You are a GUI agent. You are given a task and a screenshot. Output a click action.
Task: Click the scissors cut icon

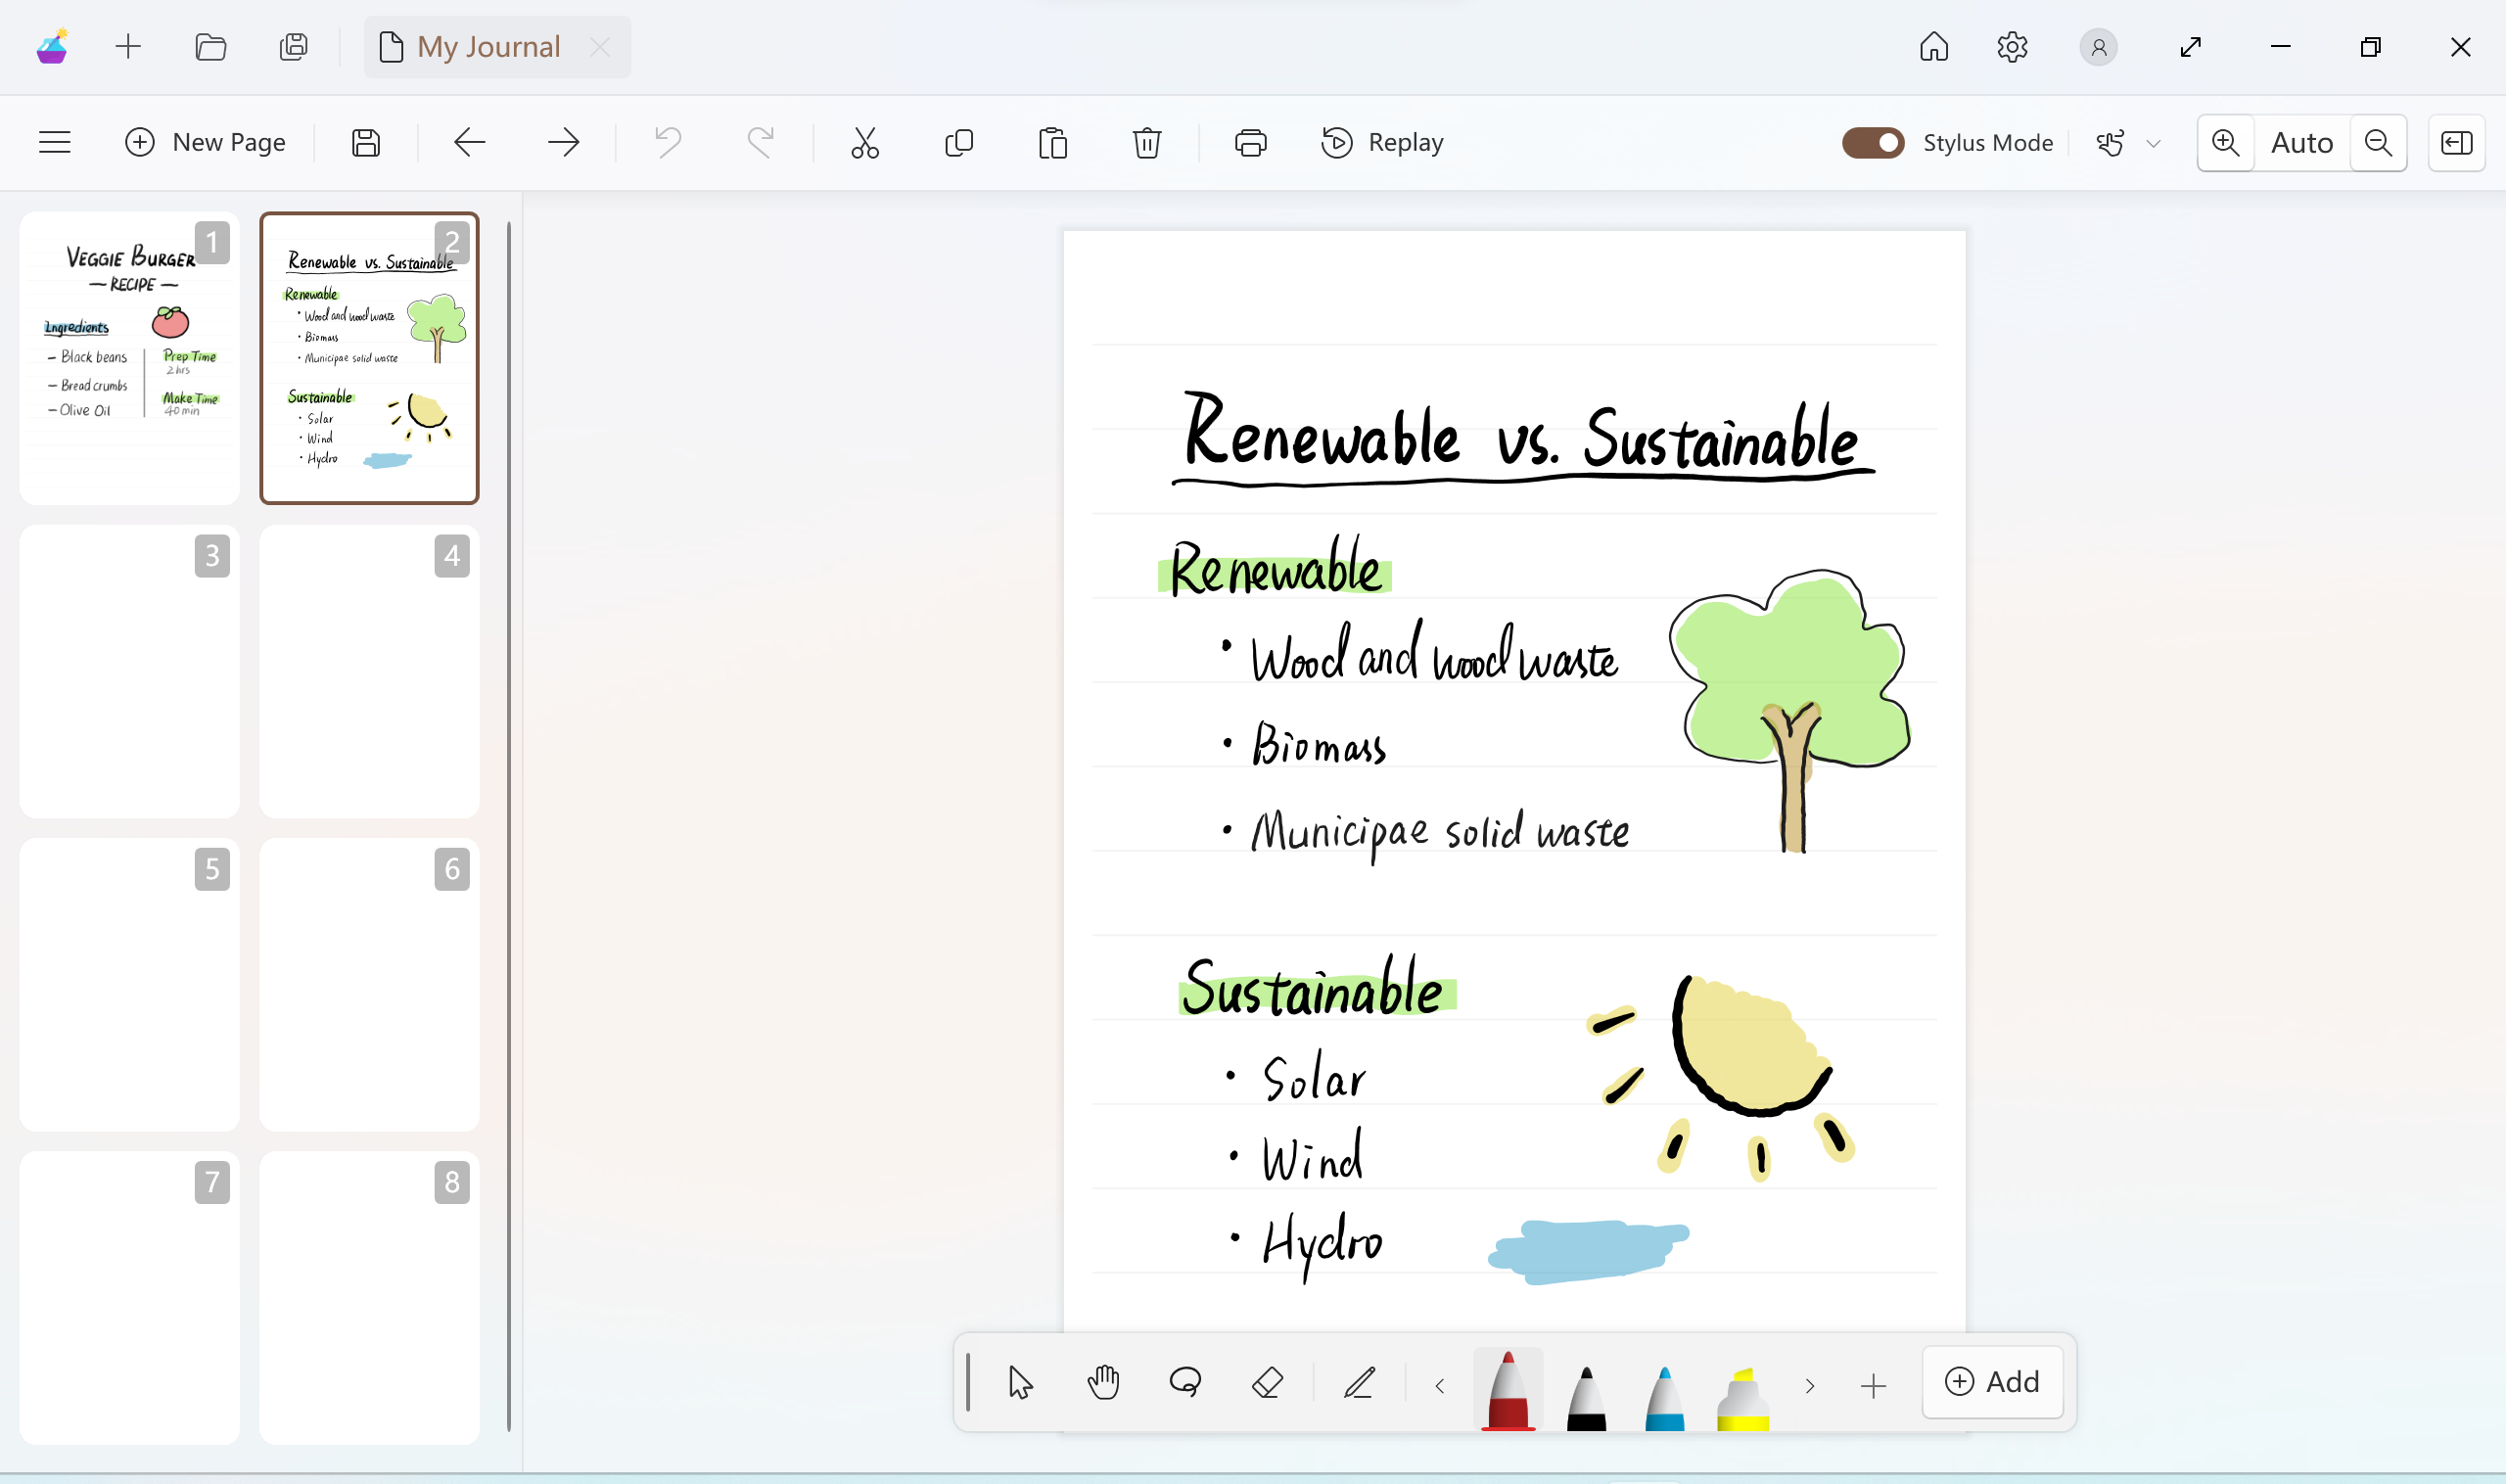865,143
